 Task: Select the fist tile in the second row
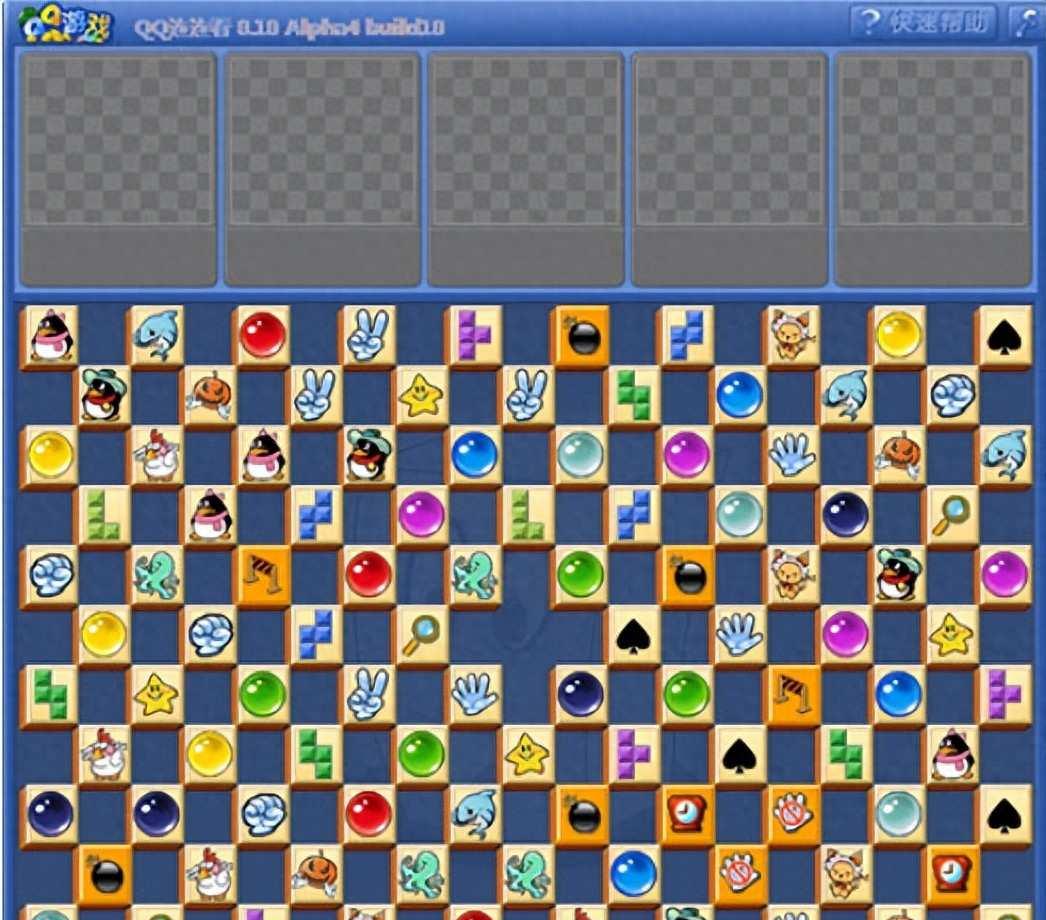coord(952,394)
